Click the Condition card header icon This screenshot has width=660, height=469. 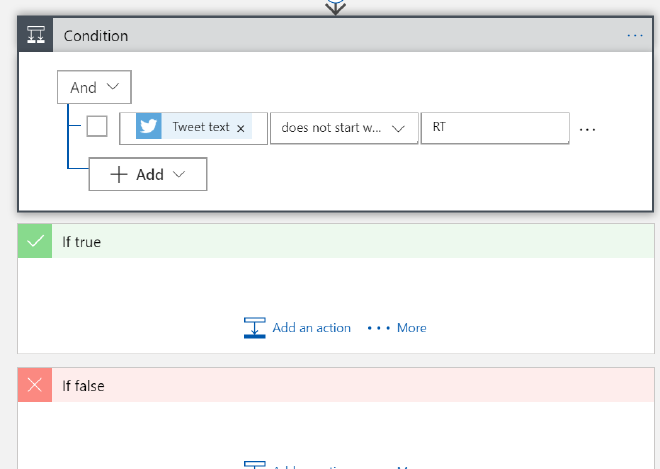click(35, 35)
